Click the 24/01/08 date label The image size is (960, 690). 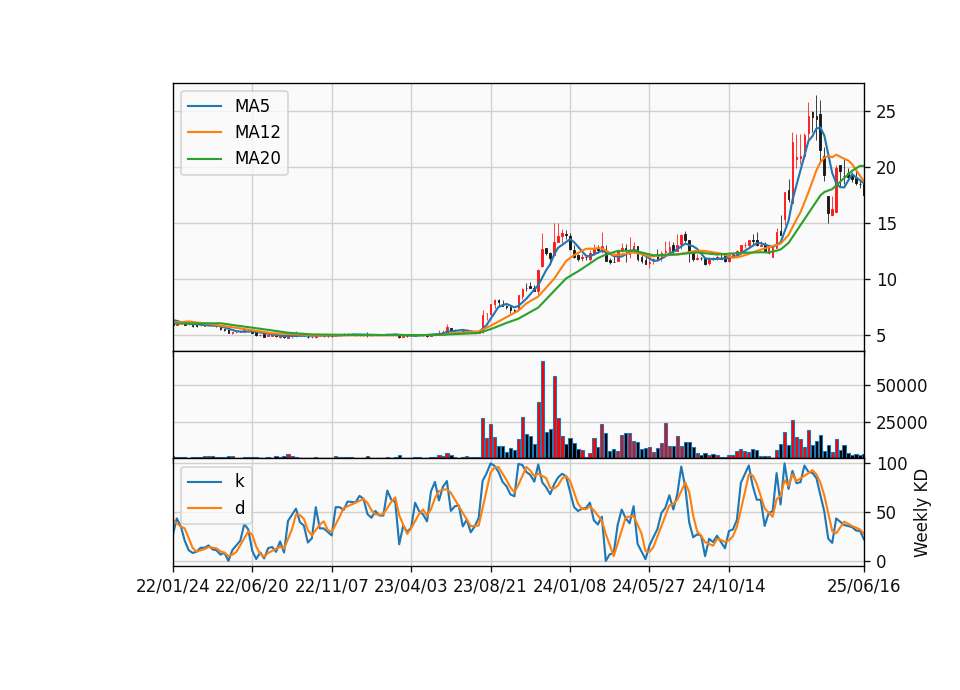(569, 586)
